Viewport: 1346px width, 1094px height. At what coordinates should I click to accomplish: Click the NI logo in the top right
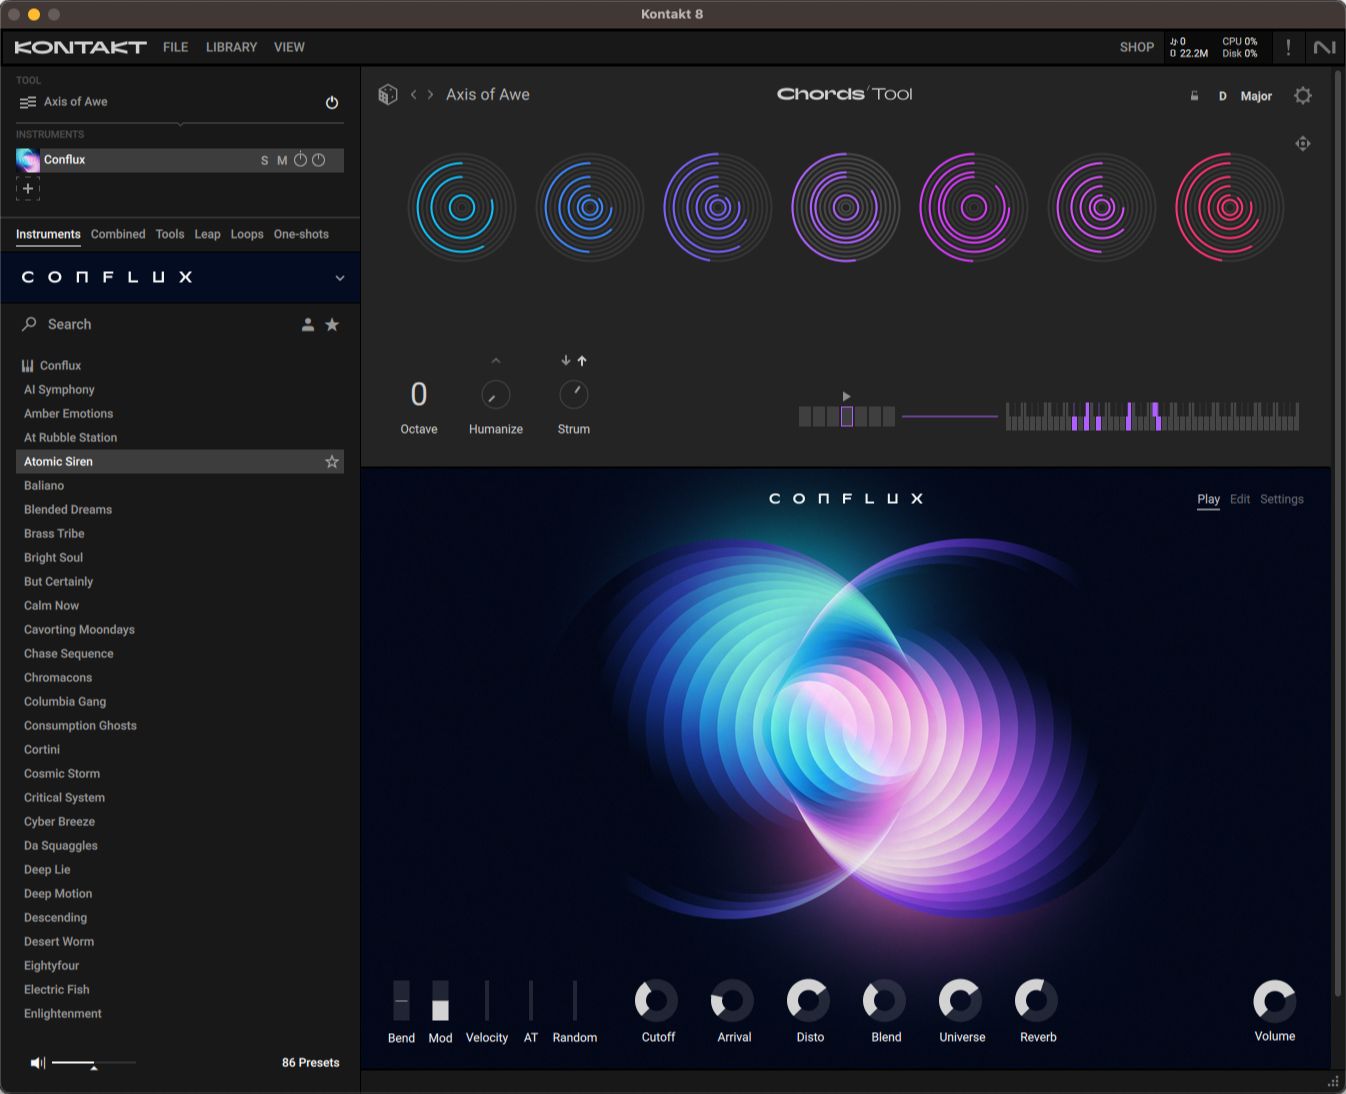point(1325,47)
